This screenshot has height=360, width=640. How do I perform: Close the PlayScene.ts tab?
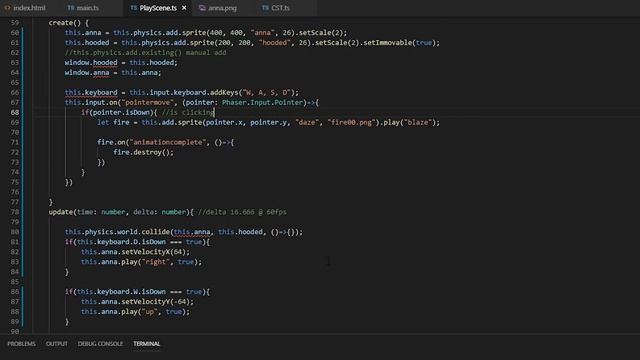pyautogui.click(x=184, y=8)
